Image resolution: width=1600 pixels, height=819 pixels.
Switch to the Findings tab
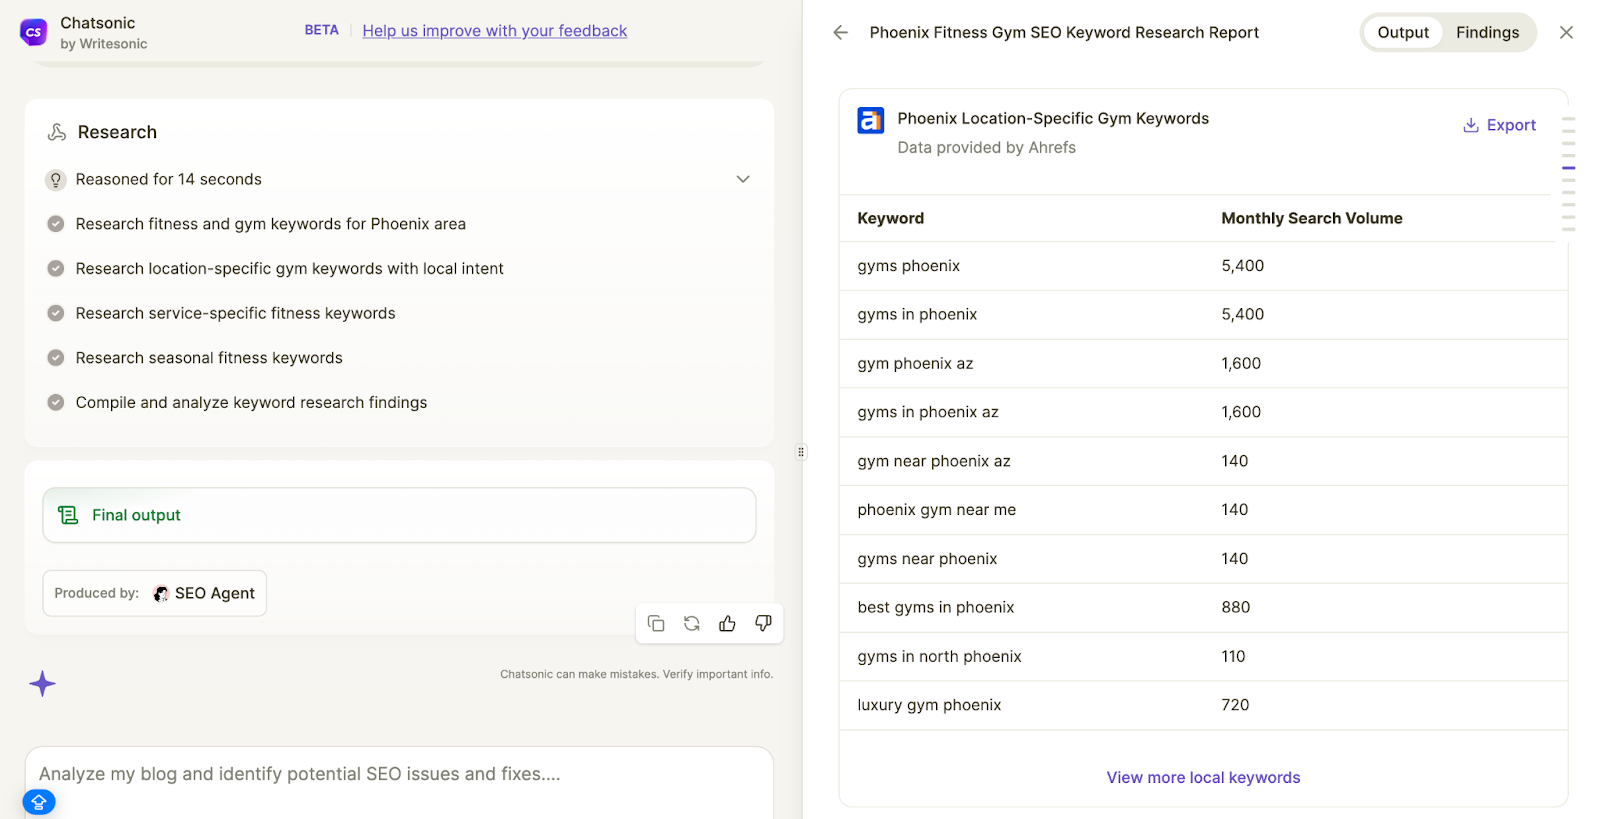[x=1487, y=33]
